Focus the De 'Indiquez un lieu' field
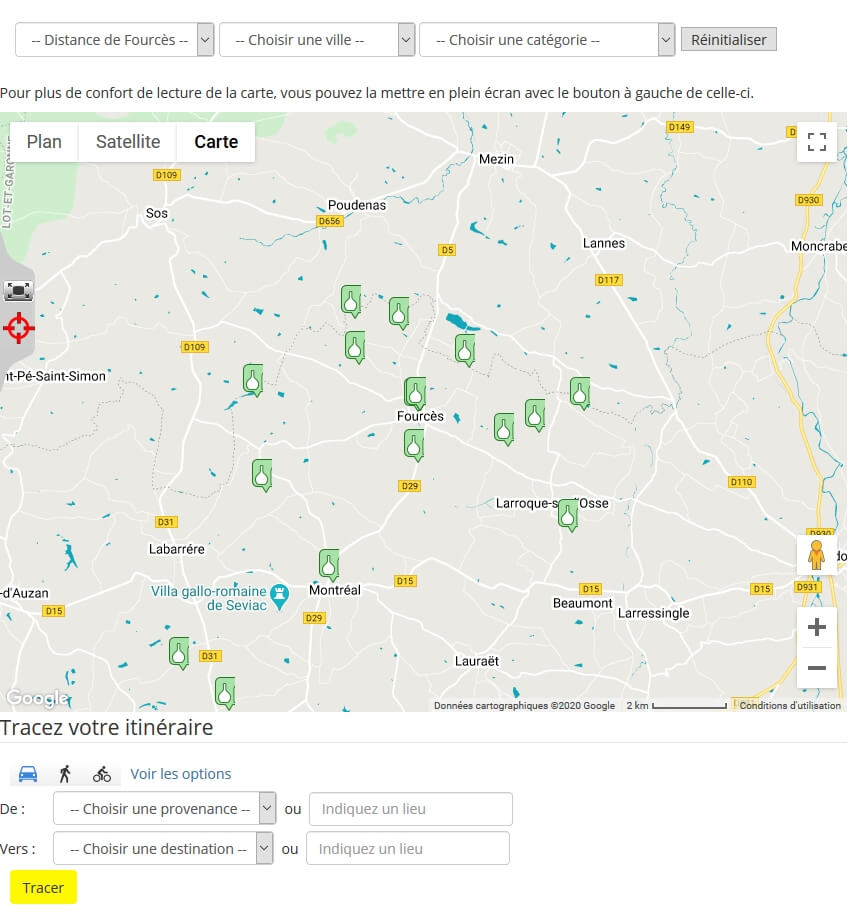Screen dimensions: 855x915 pyautogui.click(x=411, y=809)
